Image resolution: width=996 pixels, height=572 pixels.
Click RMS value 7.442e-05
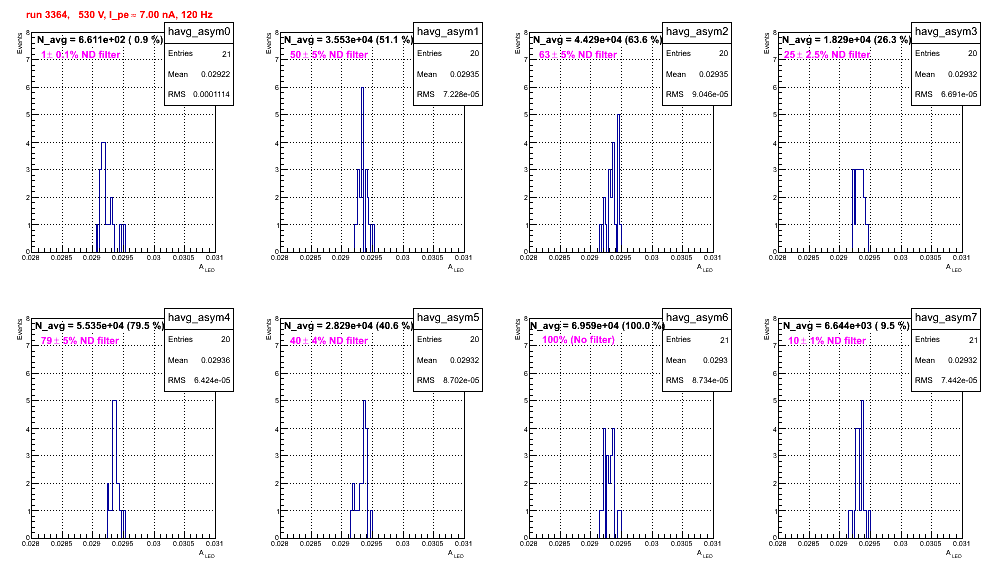pos(959,381)
